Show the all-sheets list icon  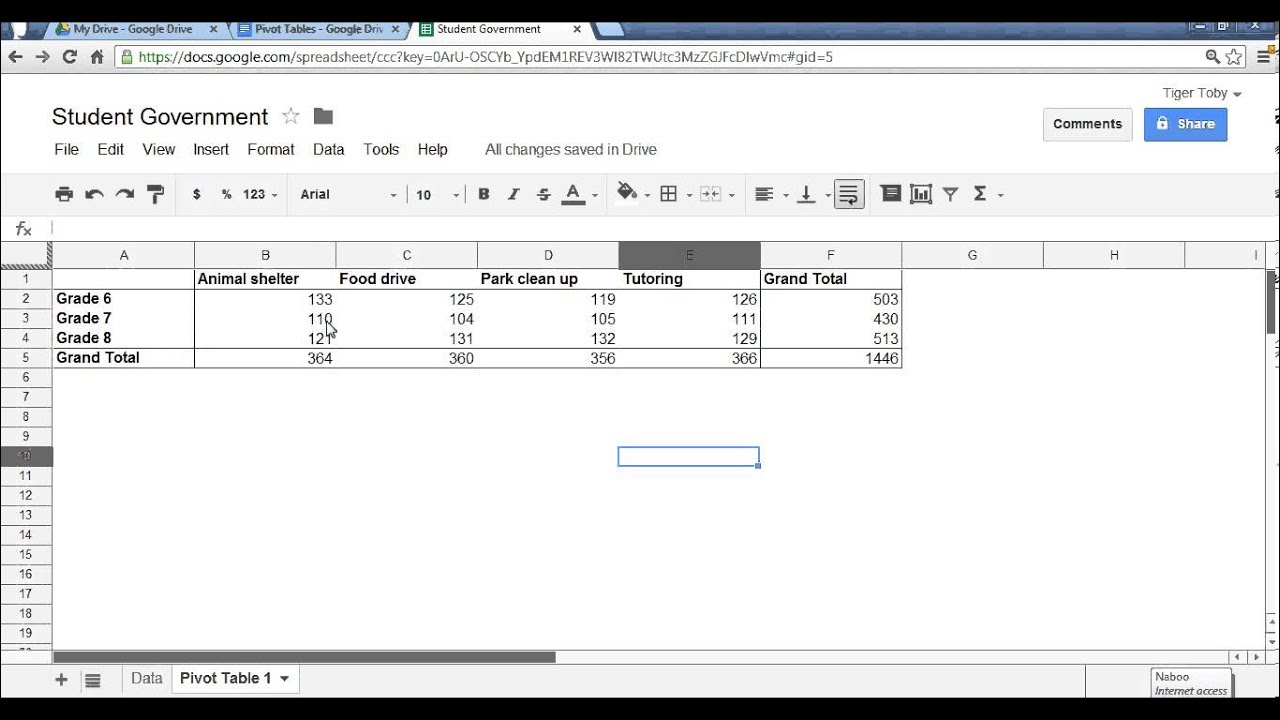[x=93, y=680]
